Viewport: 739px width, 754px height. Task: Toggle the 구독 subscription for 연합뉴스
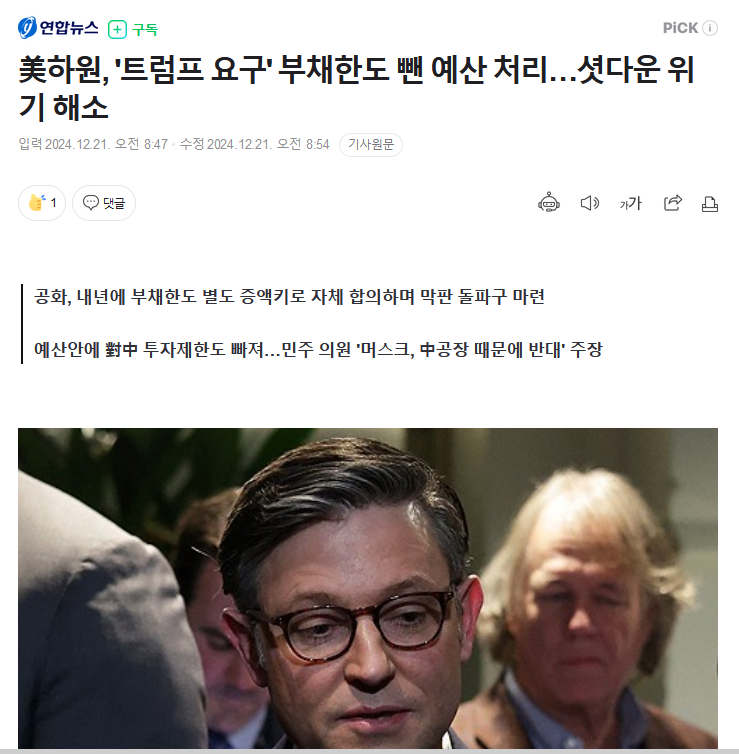click(x=133, y=29)
